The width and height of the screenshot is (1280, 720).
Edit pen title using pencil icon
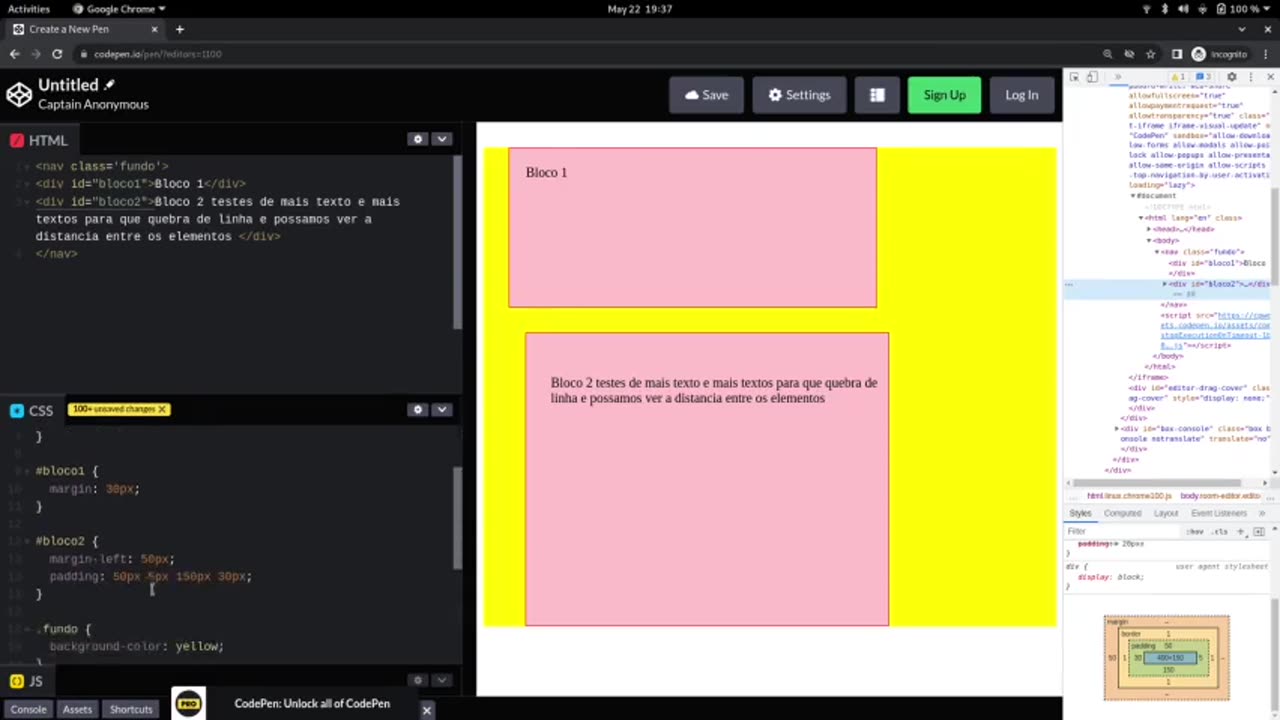coord(109,85)
